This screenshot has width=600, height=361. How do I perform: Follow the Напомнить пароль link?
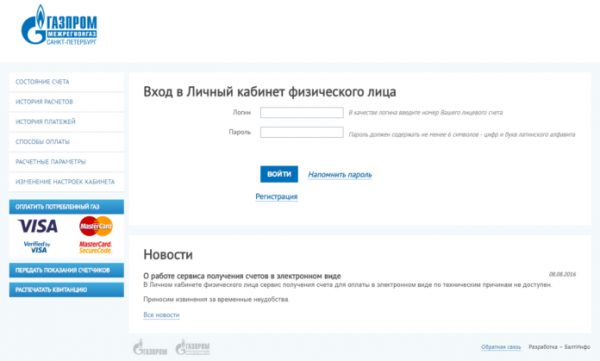coord(340,175)
